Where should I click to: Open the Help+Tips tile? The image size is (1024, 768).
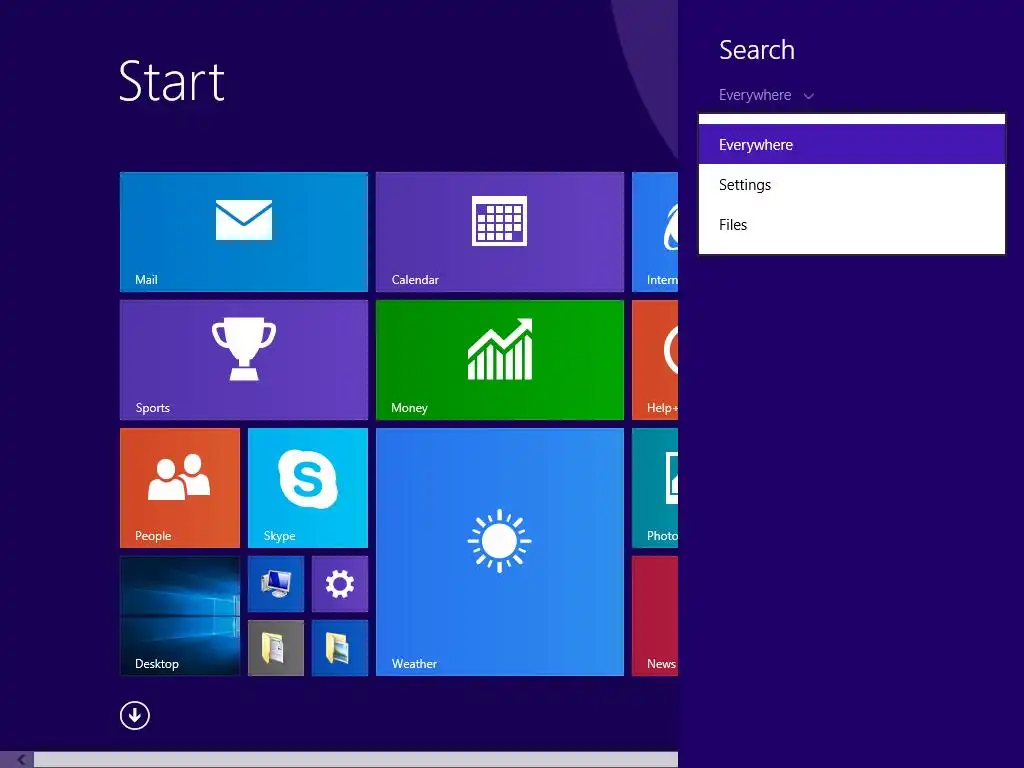click(x=655, y=360)
